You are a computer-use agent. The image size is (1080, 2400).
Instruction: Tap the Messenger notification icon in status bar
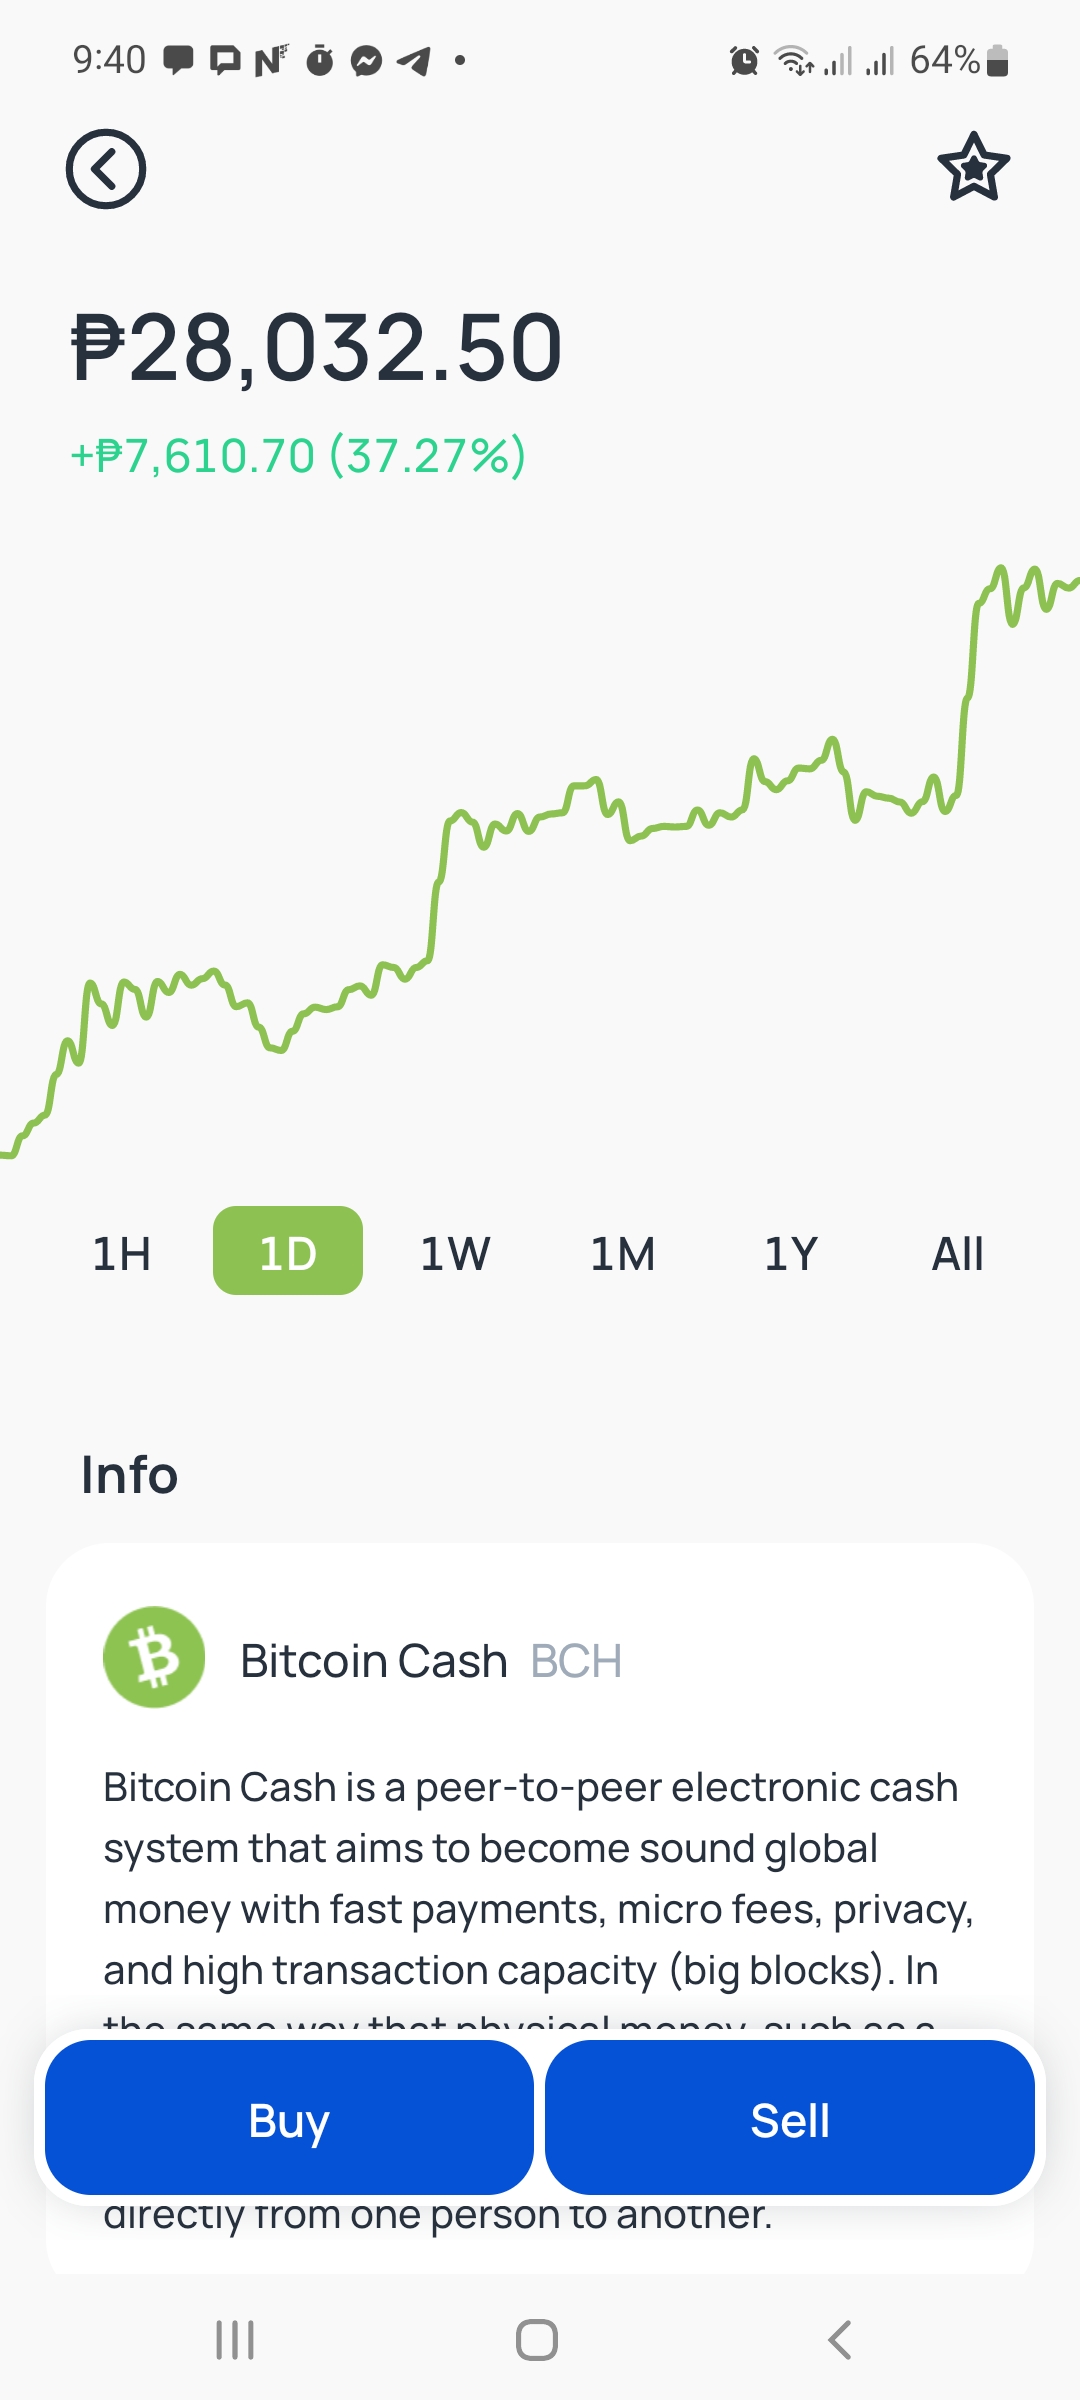click(x=367, y=61)
